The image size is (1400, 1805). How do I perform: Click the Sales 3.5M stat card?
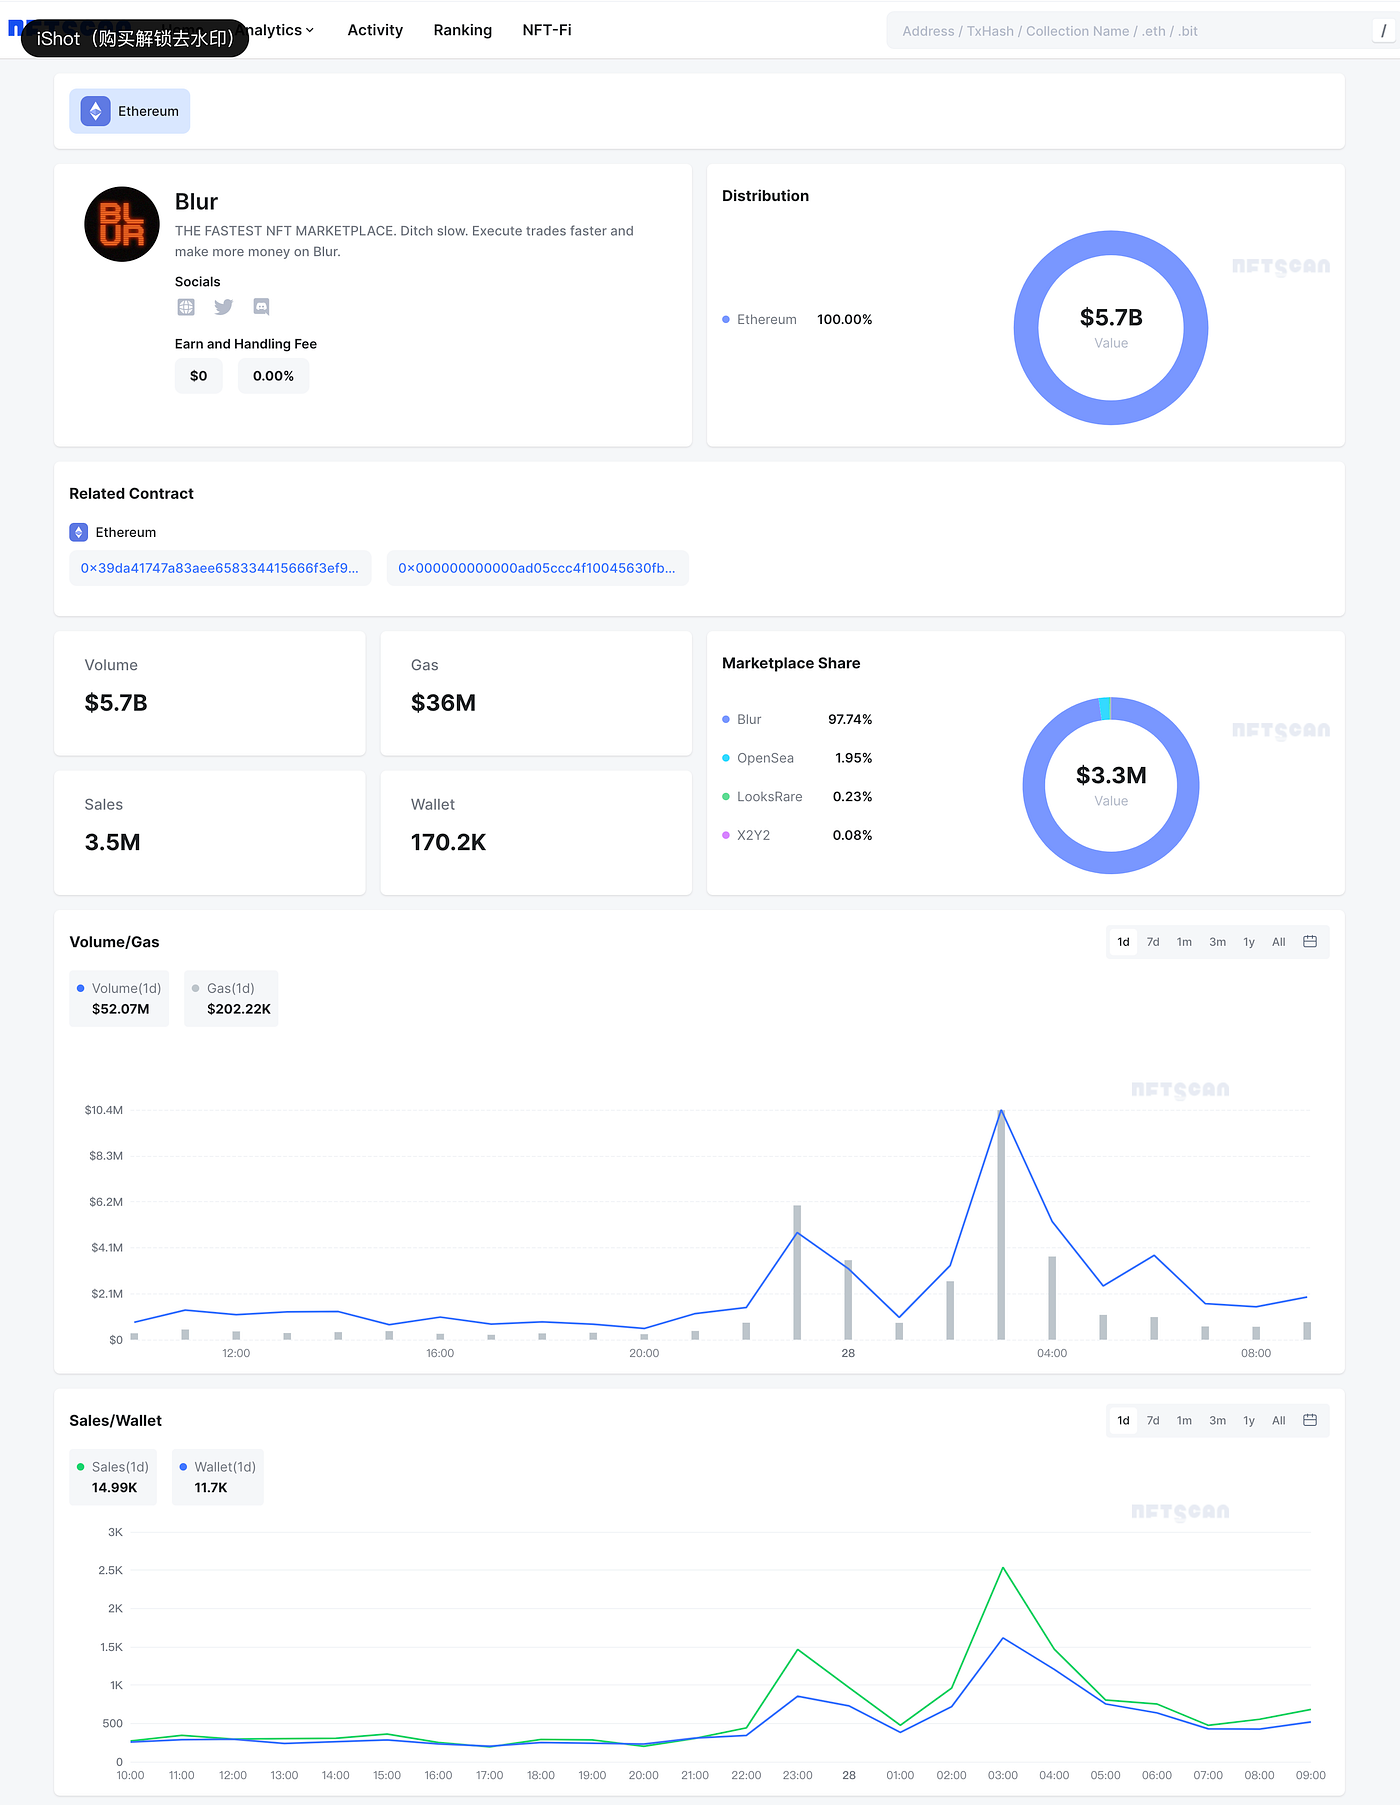210,832
